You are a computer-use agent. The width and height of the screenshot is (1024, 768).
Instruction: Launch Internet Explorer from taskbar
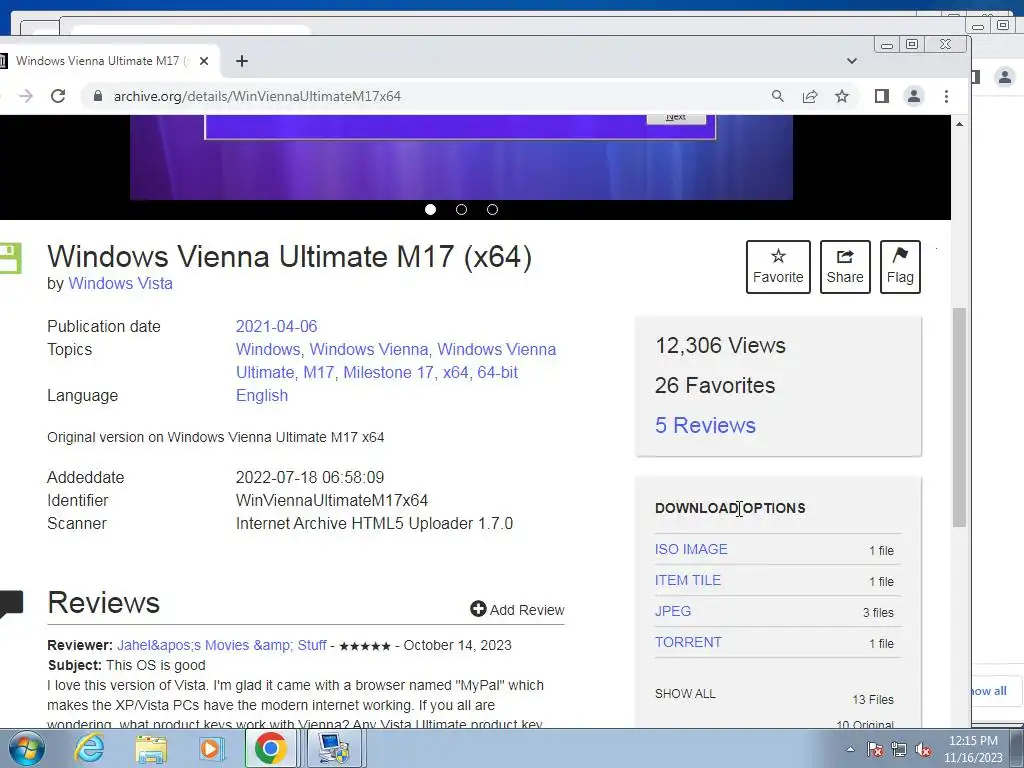pyautogui.click(x=89, y=748)
